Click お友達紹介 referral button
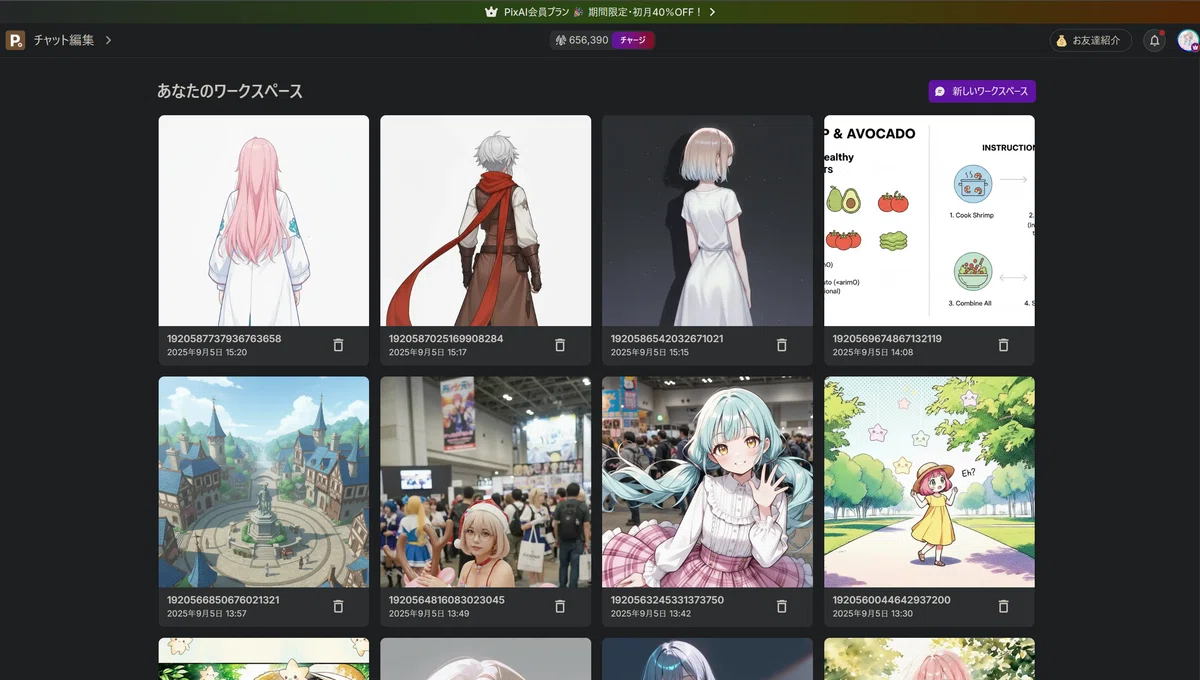Viewport: 1200px width, 680px height. [1091, 41]
